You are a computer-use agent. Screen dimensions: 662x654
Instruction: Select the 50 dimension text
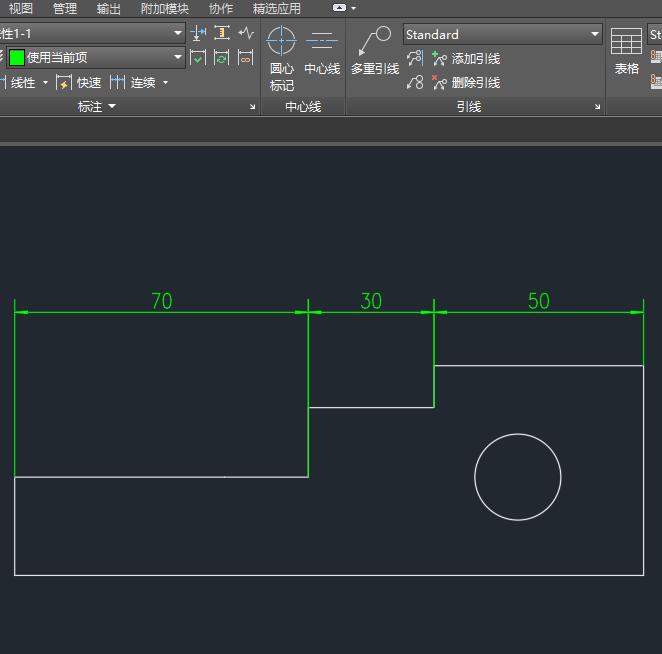click(x=539, y=301)
